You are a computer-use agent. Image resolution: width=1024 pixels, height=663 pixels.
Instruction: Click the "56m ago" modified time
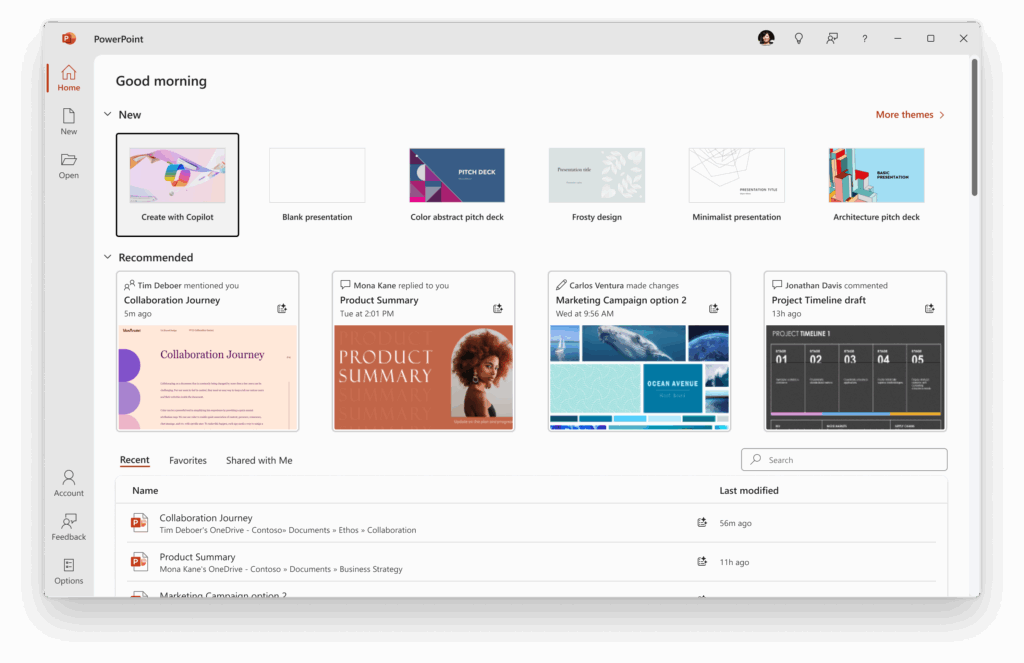coord(735,523)
